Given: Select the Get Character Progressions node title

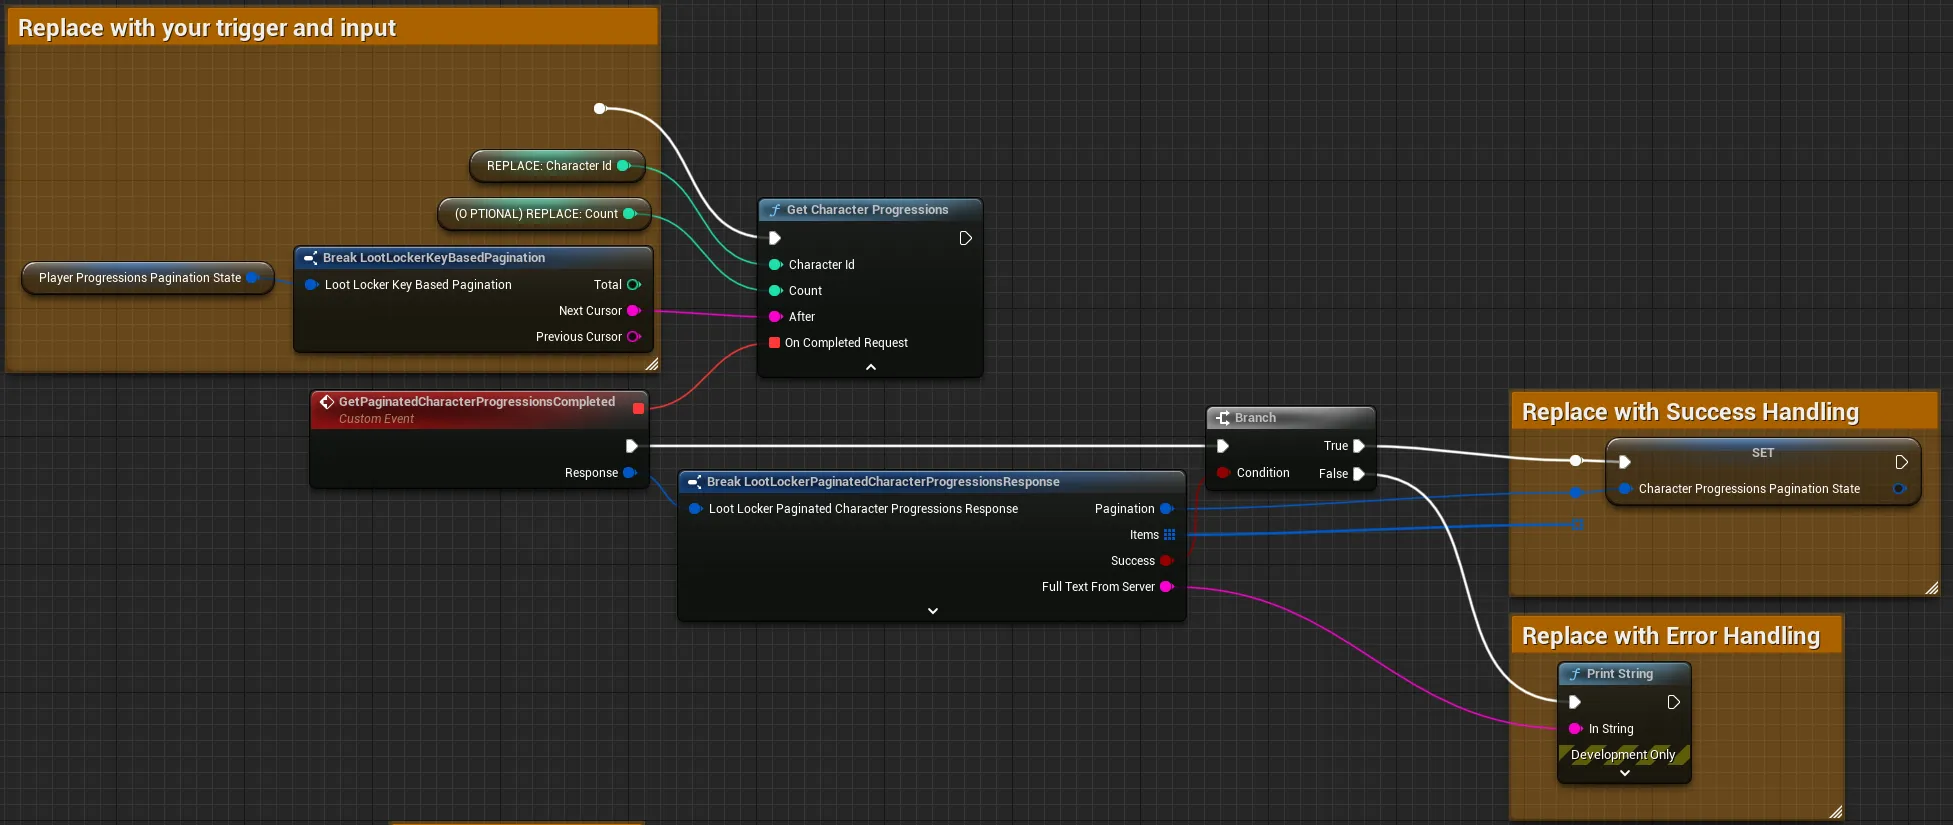Looking at the screenshot, I should click(x=867, y=210).
